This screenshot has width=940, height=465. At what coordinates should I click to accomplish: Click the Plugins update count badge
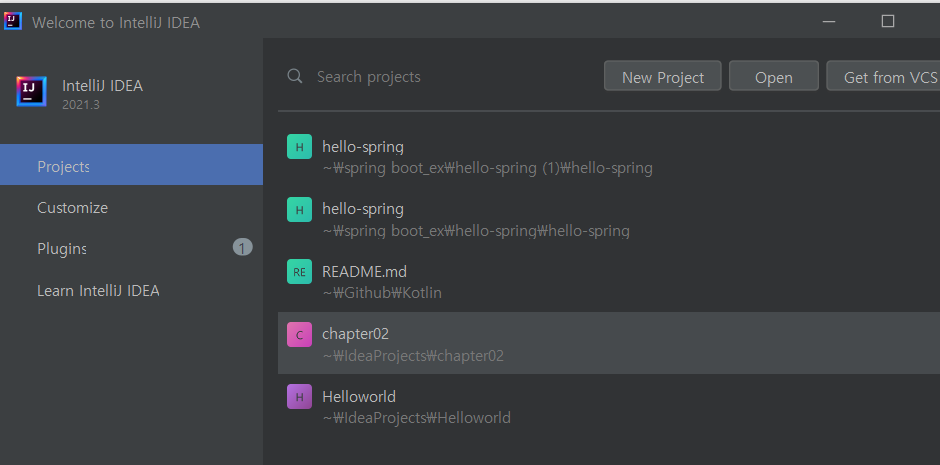click(243, 247)
